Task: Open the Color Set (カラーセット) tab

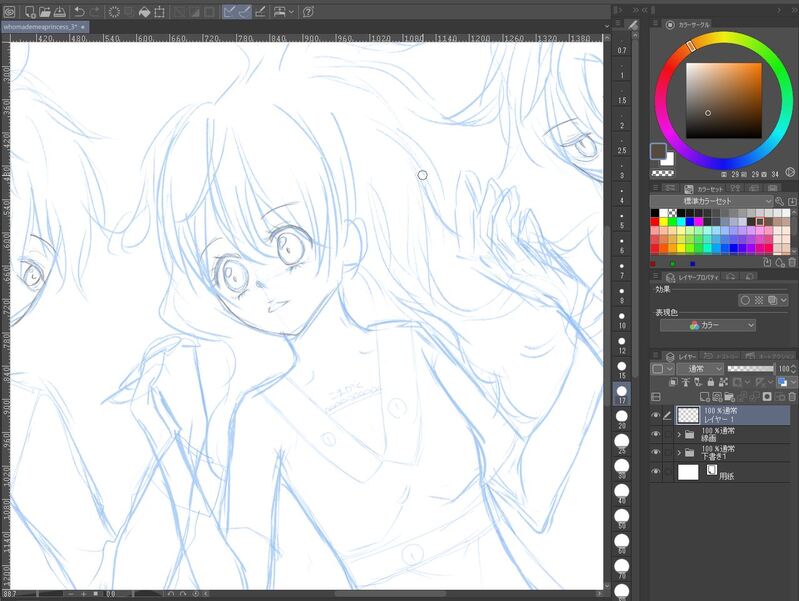Action: click(704, 189)
